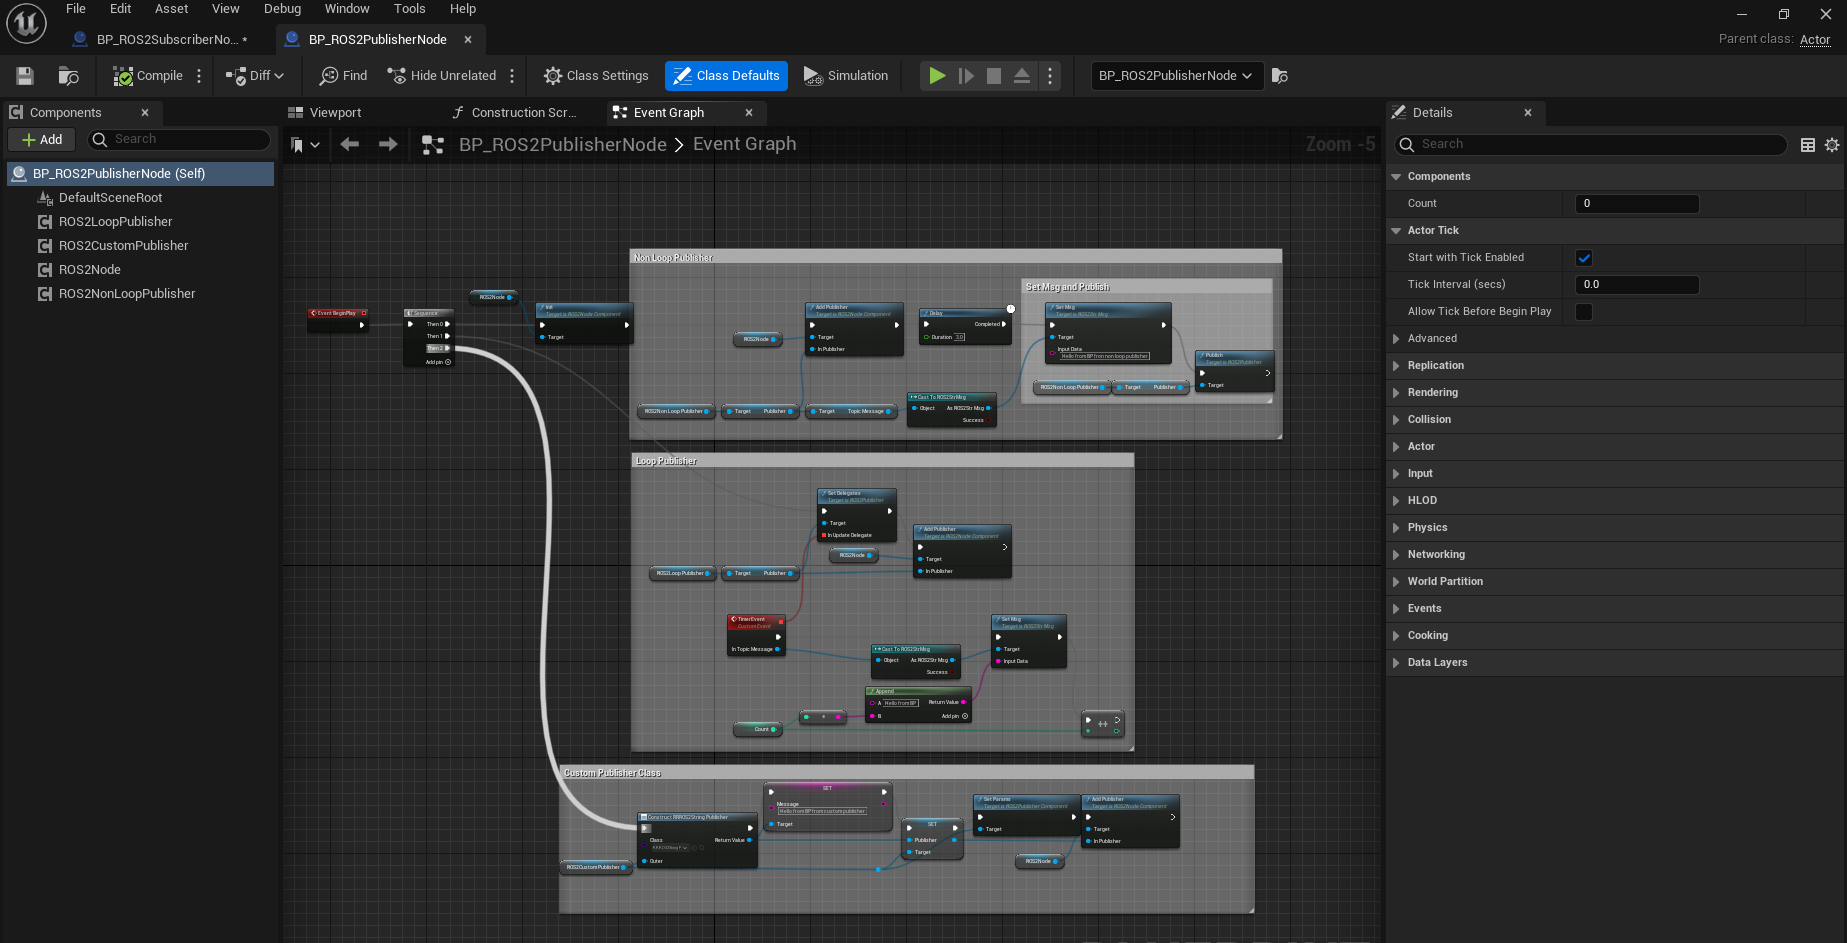Open the Diff dropdown

point(255,76)
